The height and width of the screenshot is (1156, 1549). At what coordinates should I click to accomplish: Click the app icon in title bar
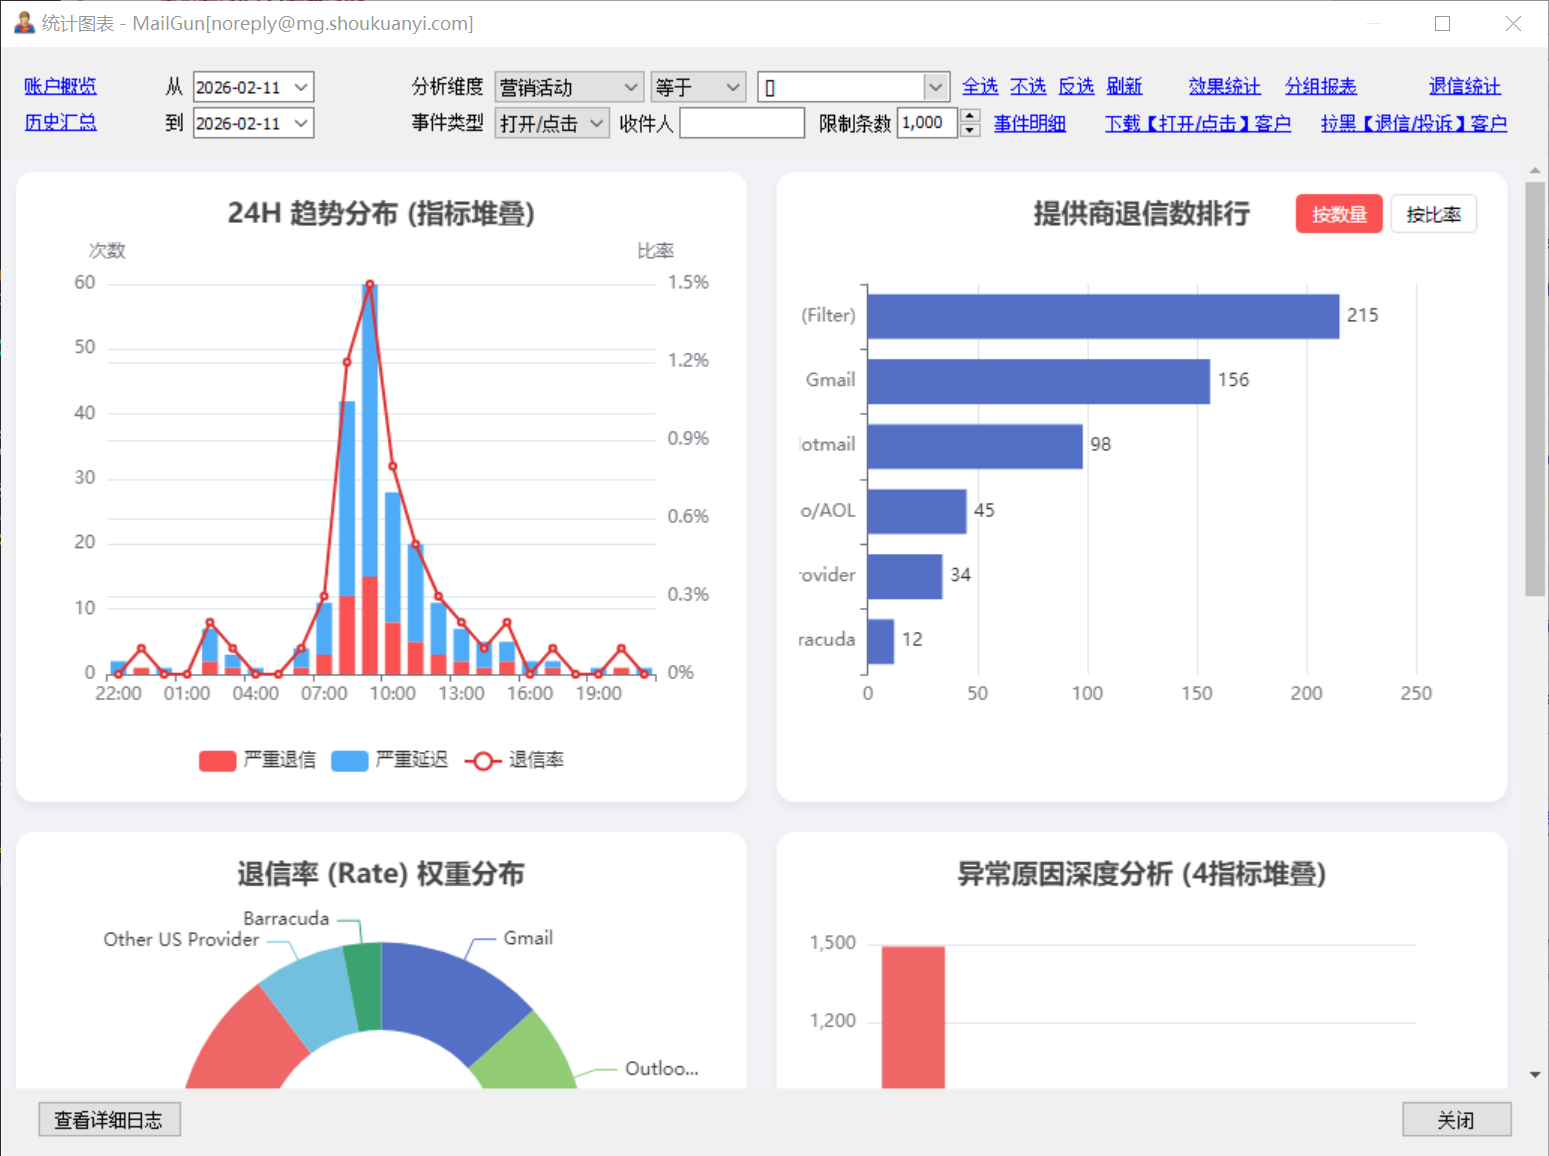click(x=24, y=22)
